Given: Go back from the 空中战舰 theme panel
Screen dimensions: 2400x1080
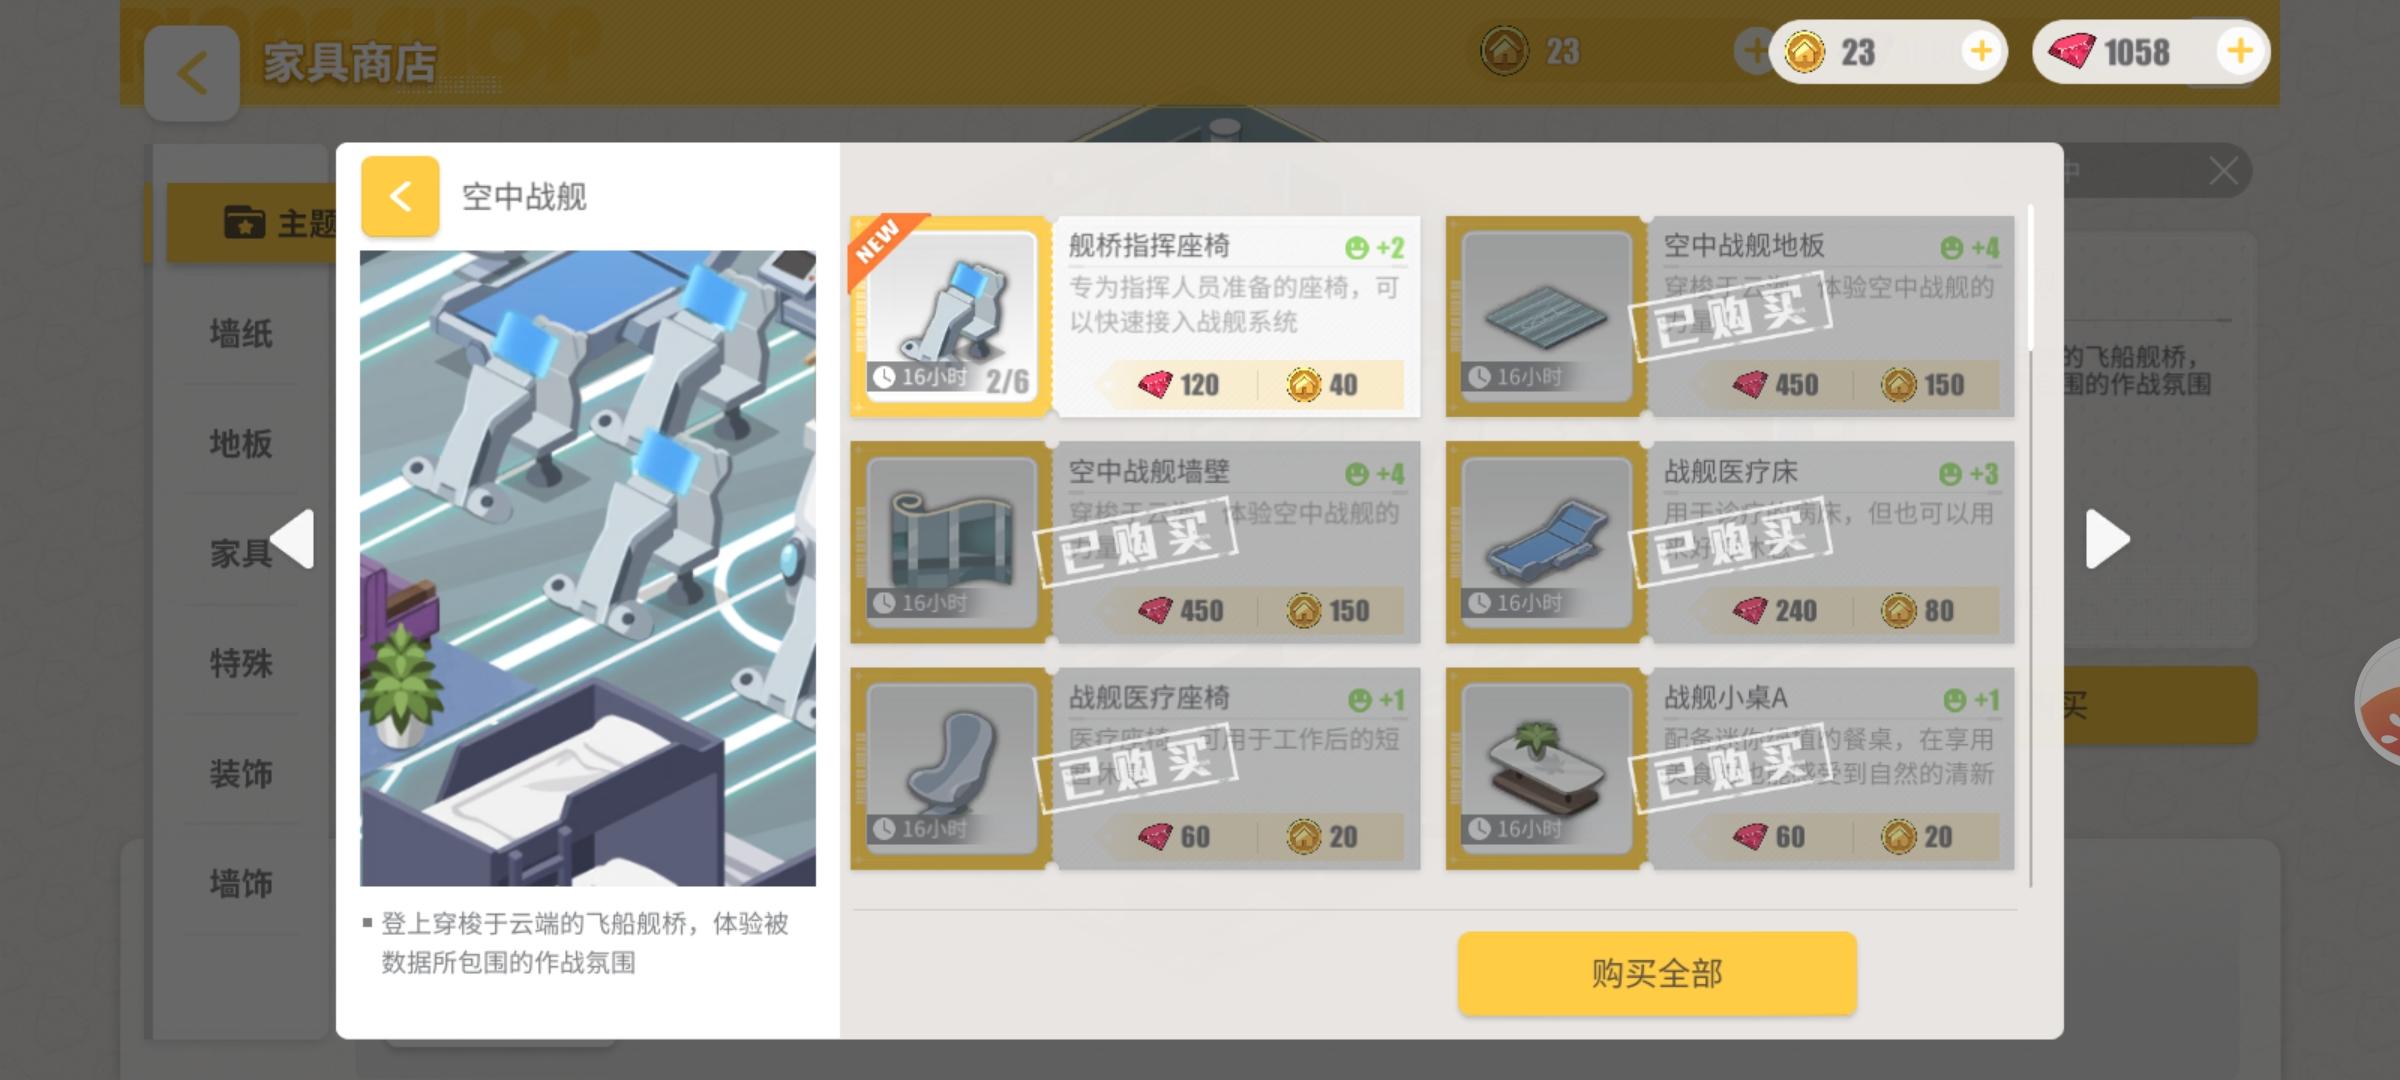Looking at the screenshot, I should point(400,196).
